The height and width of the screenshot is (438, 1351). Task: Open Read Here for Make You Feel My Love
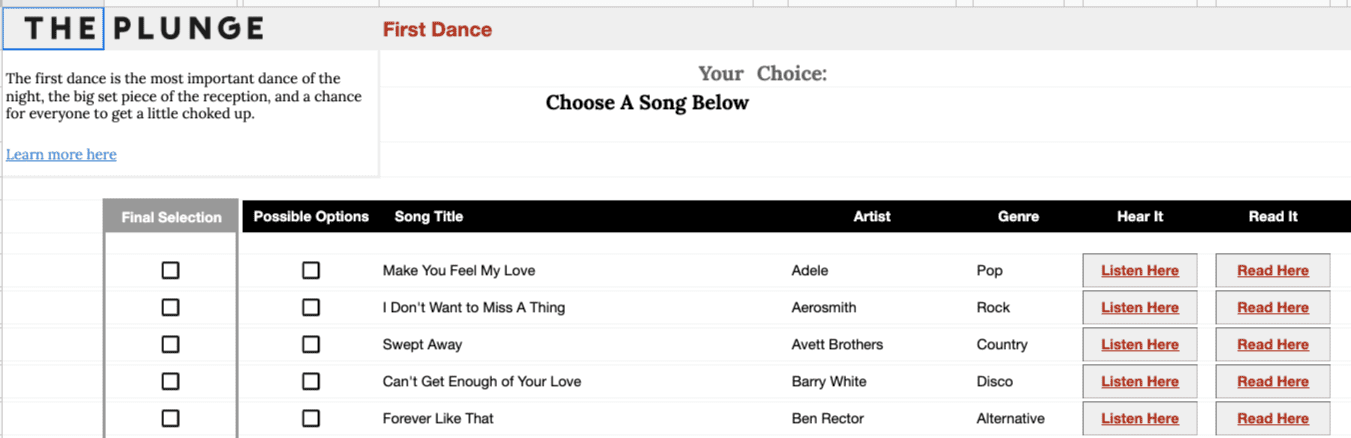click(1273, 270)
